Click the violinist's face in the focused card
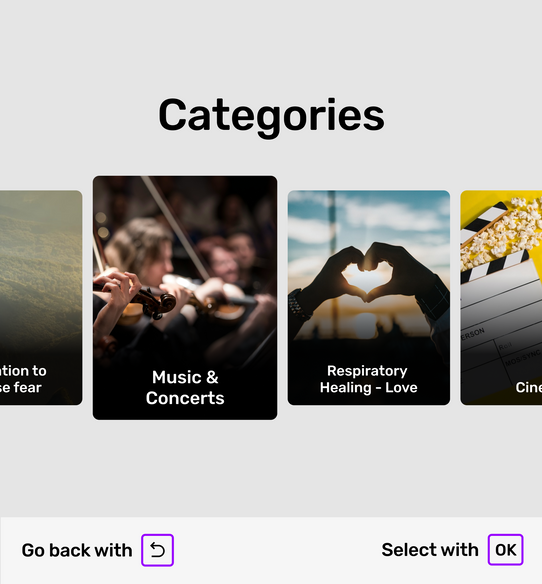Image resolution: width=542 pixels, height=584 pixels. pos(153,258)
